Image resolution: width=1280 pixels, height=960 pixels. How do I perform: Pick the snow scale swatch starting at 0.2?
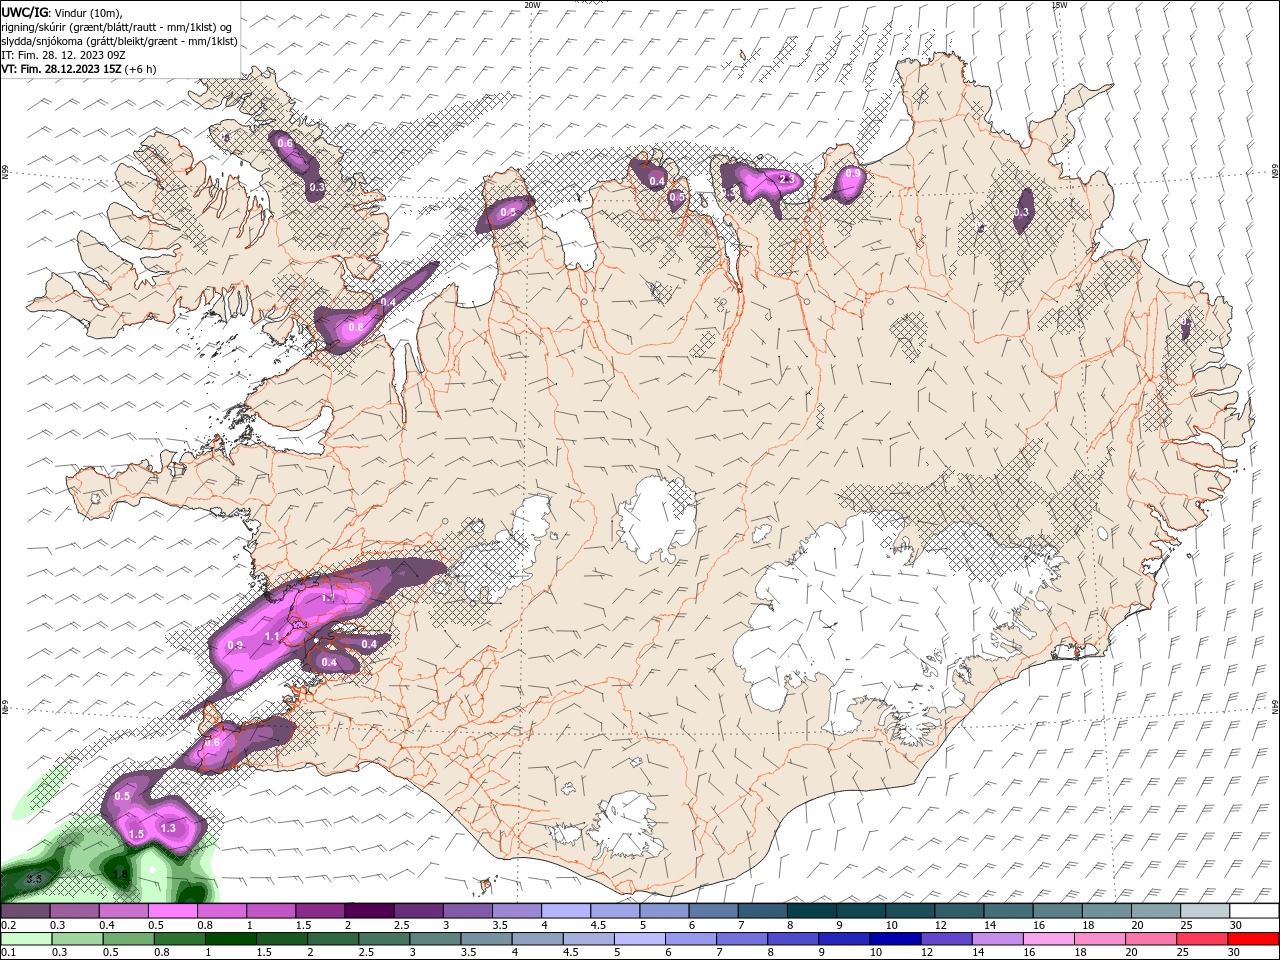pyautogui.click(x=25, y=911)
